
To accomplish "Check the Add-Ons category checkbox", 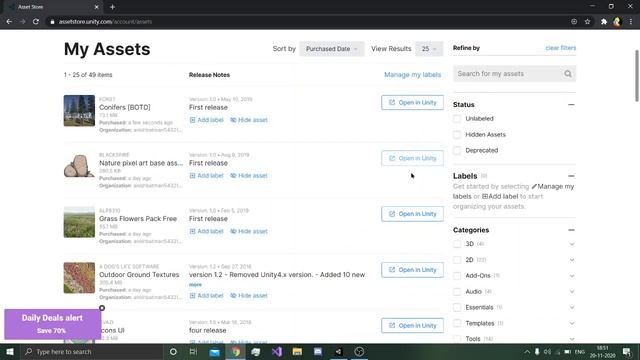I will coord(457,276).
